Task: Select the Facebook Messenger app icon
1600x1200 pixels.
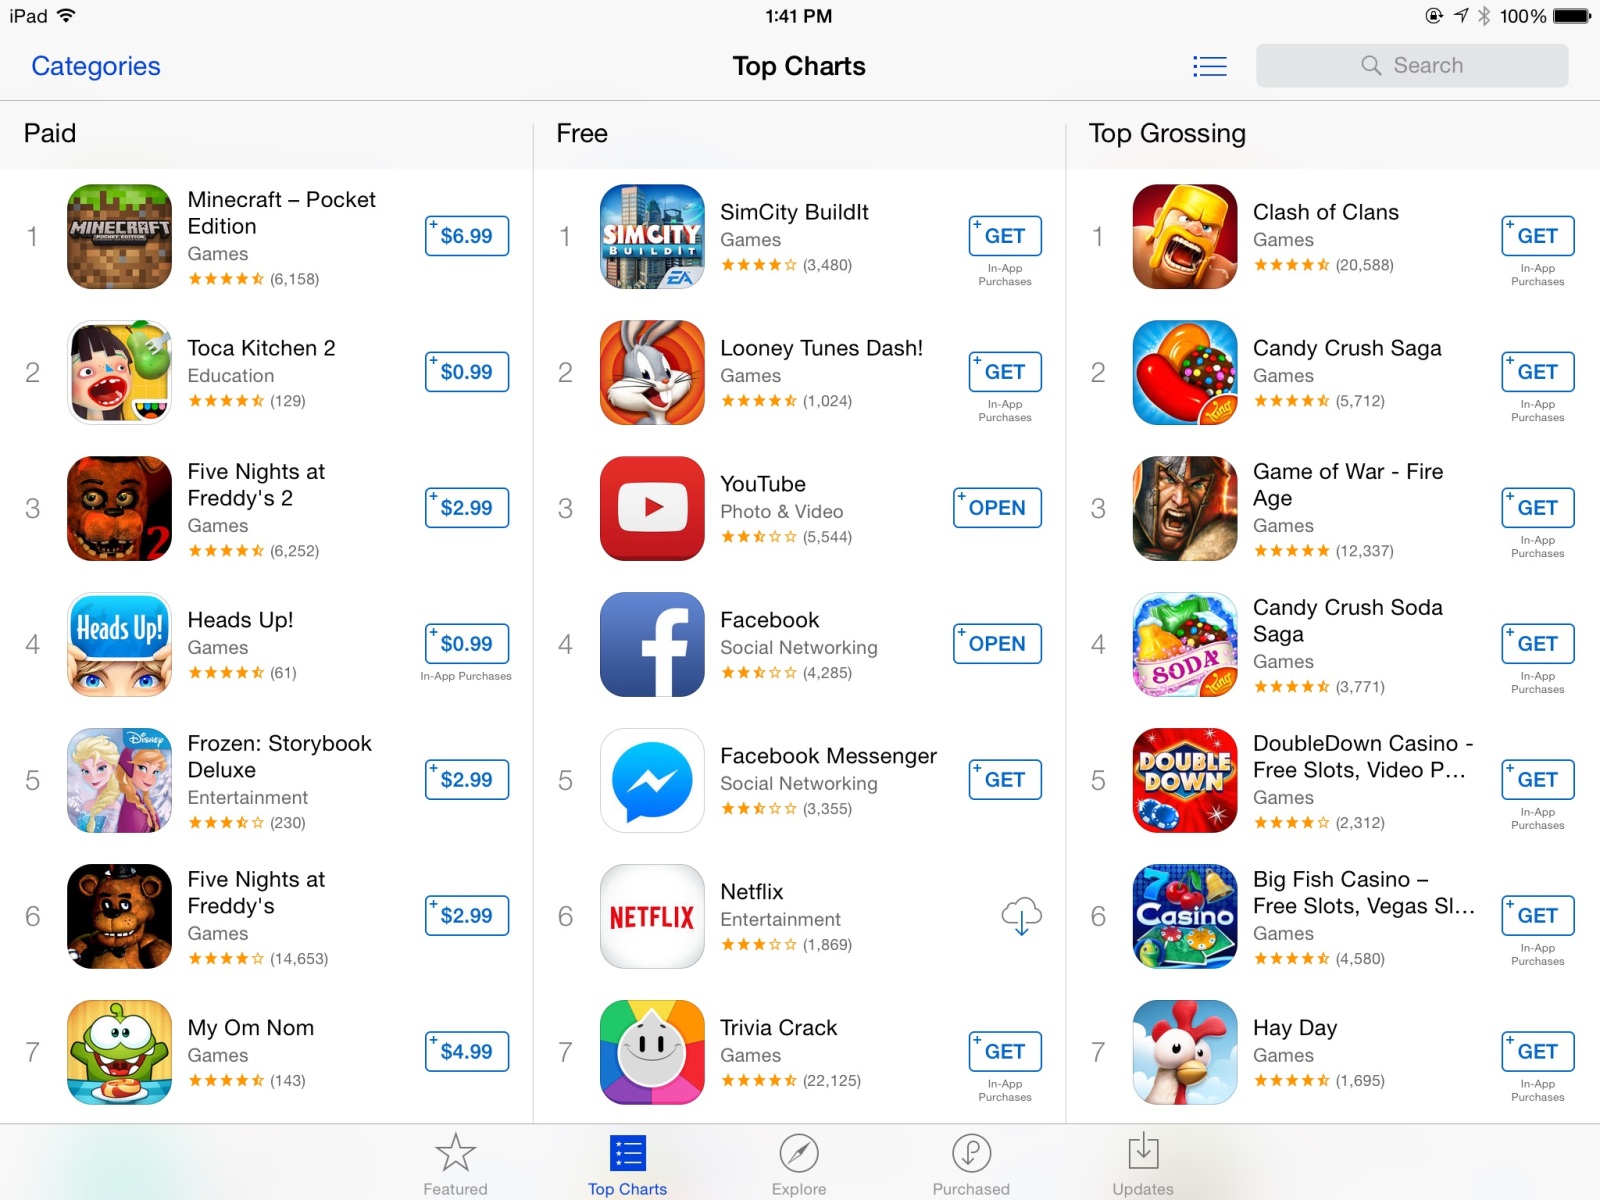Action: click(x=652, y=780)
